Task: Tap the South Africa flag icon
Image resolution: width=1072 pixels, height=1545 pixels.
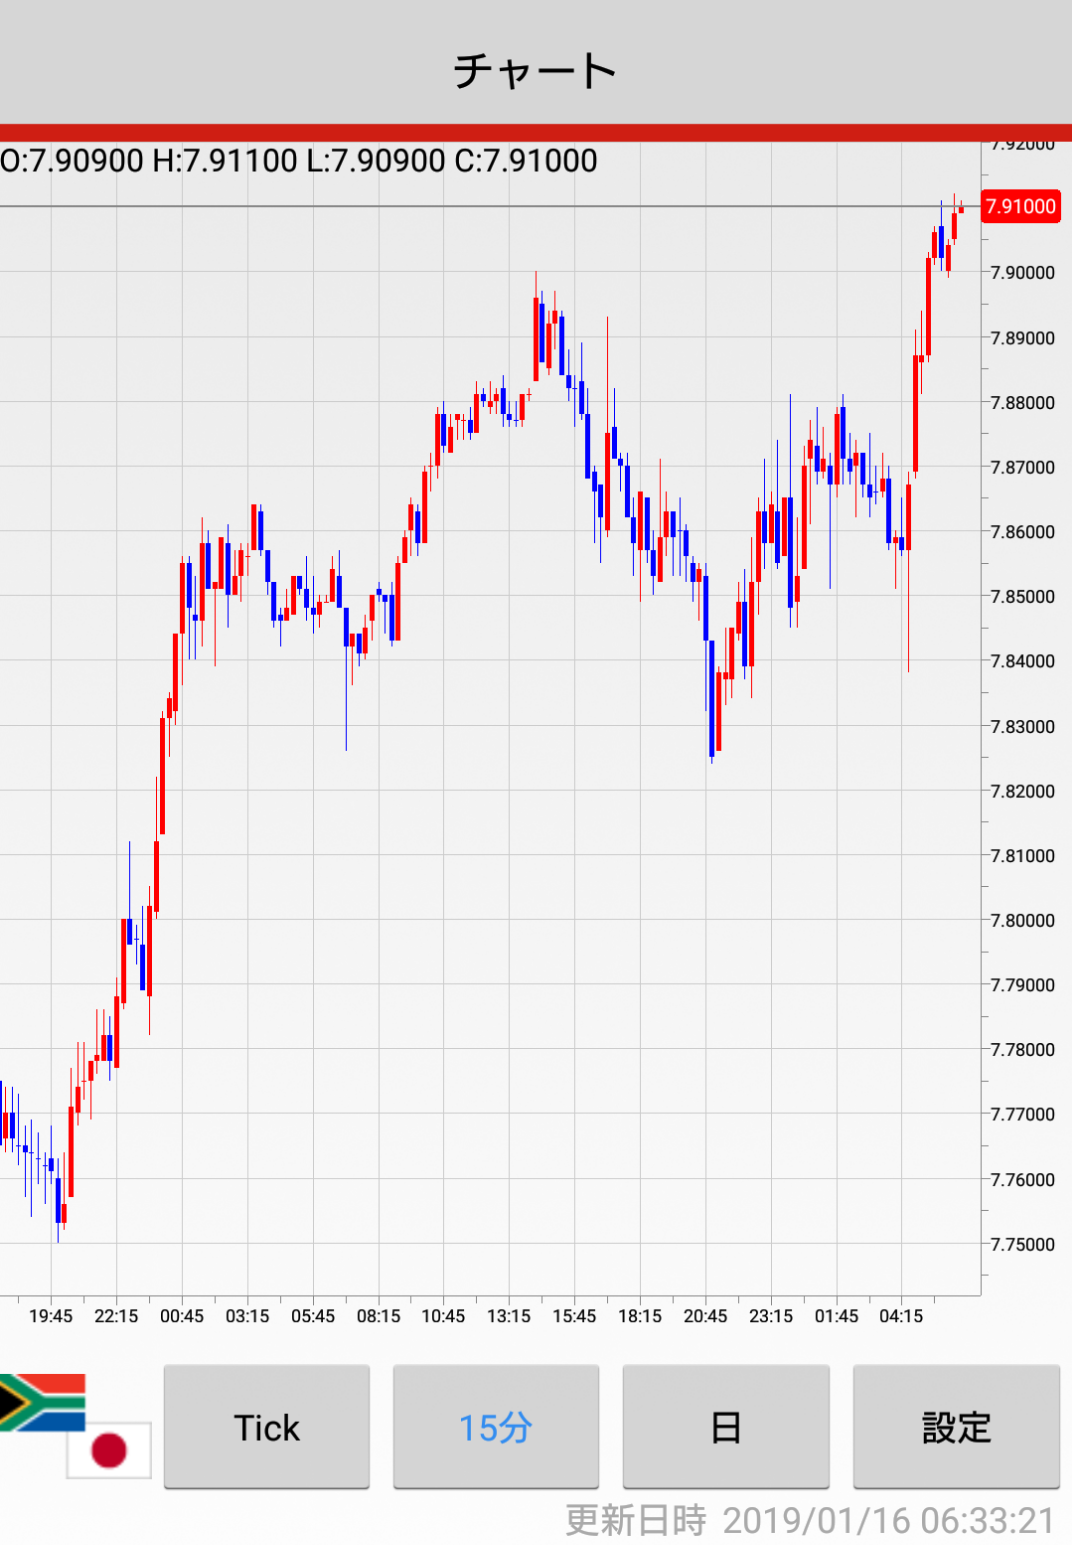Action: point(42,1401)
